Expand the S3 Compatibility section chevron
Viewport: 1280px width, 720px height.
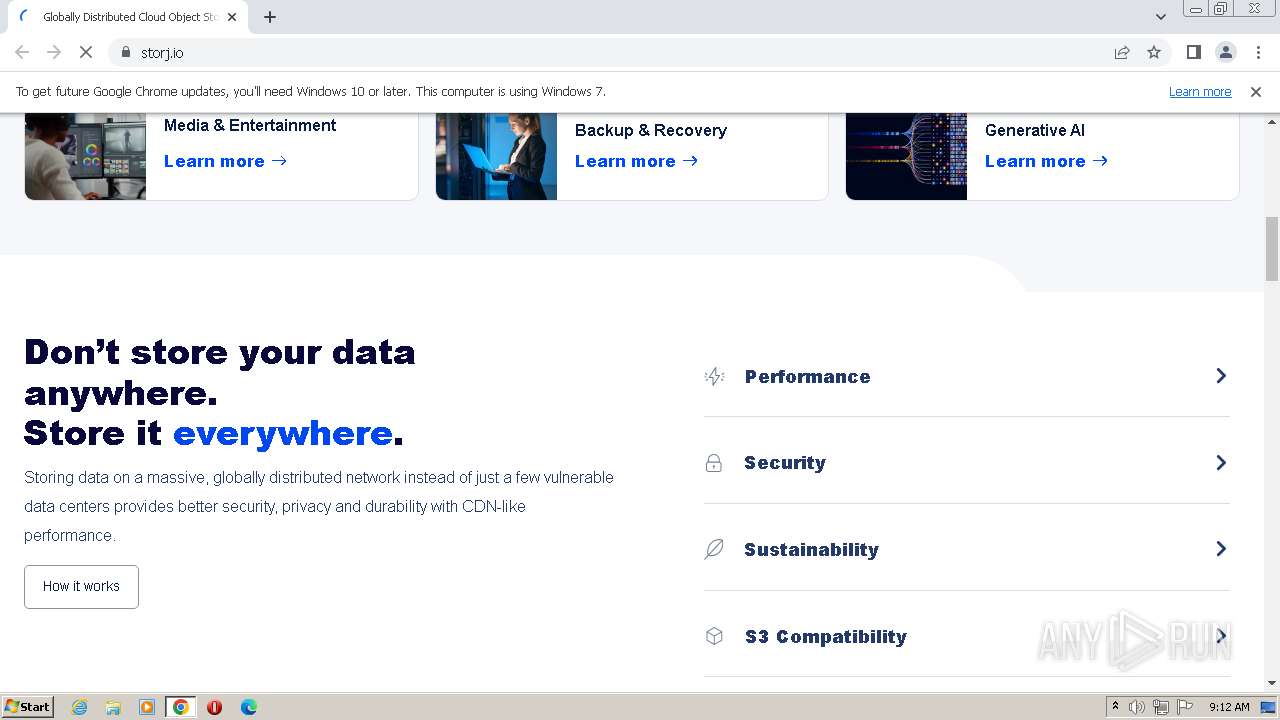(x=1221, y=636)
